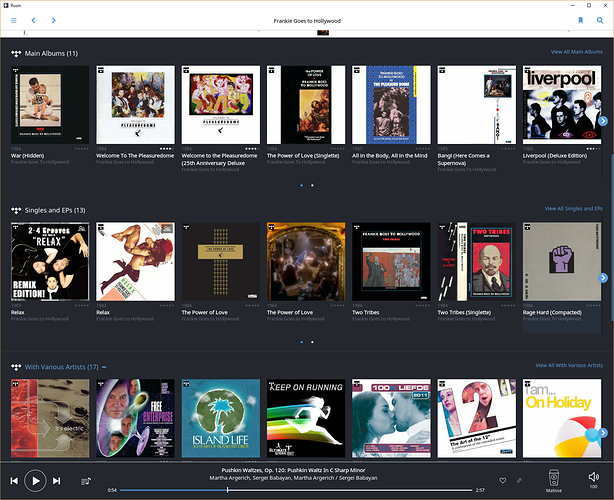The height and width of the screenshot is (500, 614).
Task: Open the Matisse audio zone selector
Action: tap(554, 481)
